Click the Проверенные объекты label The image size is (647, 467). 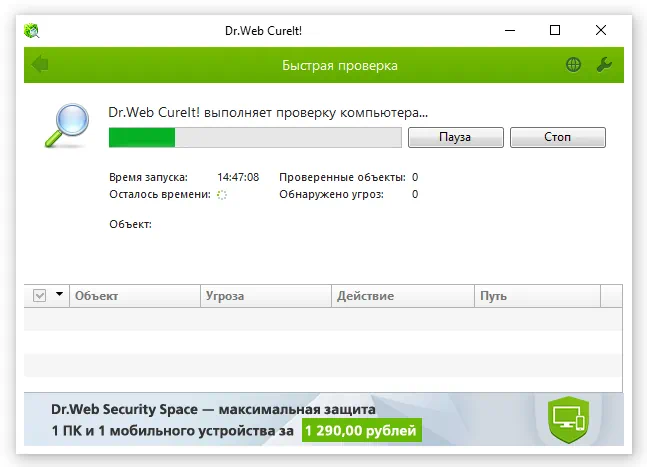click(342, 177)
